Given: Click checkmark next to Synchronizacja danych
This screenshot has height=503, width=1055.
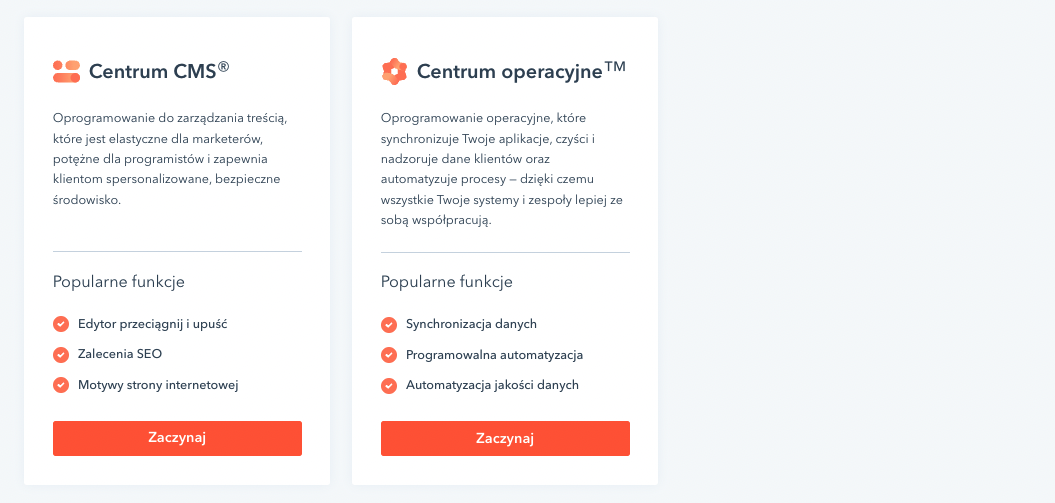Looking at the screenshot, I should point(389,325).
